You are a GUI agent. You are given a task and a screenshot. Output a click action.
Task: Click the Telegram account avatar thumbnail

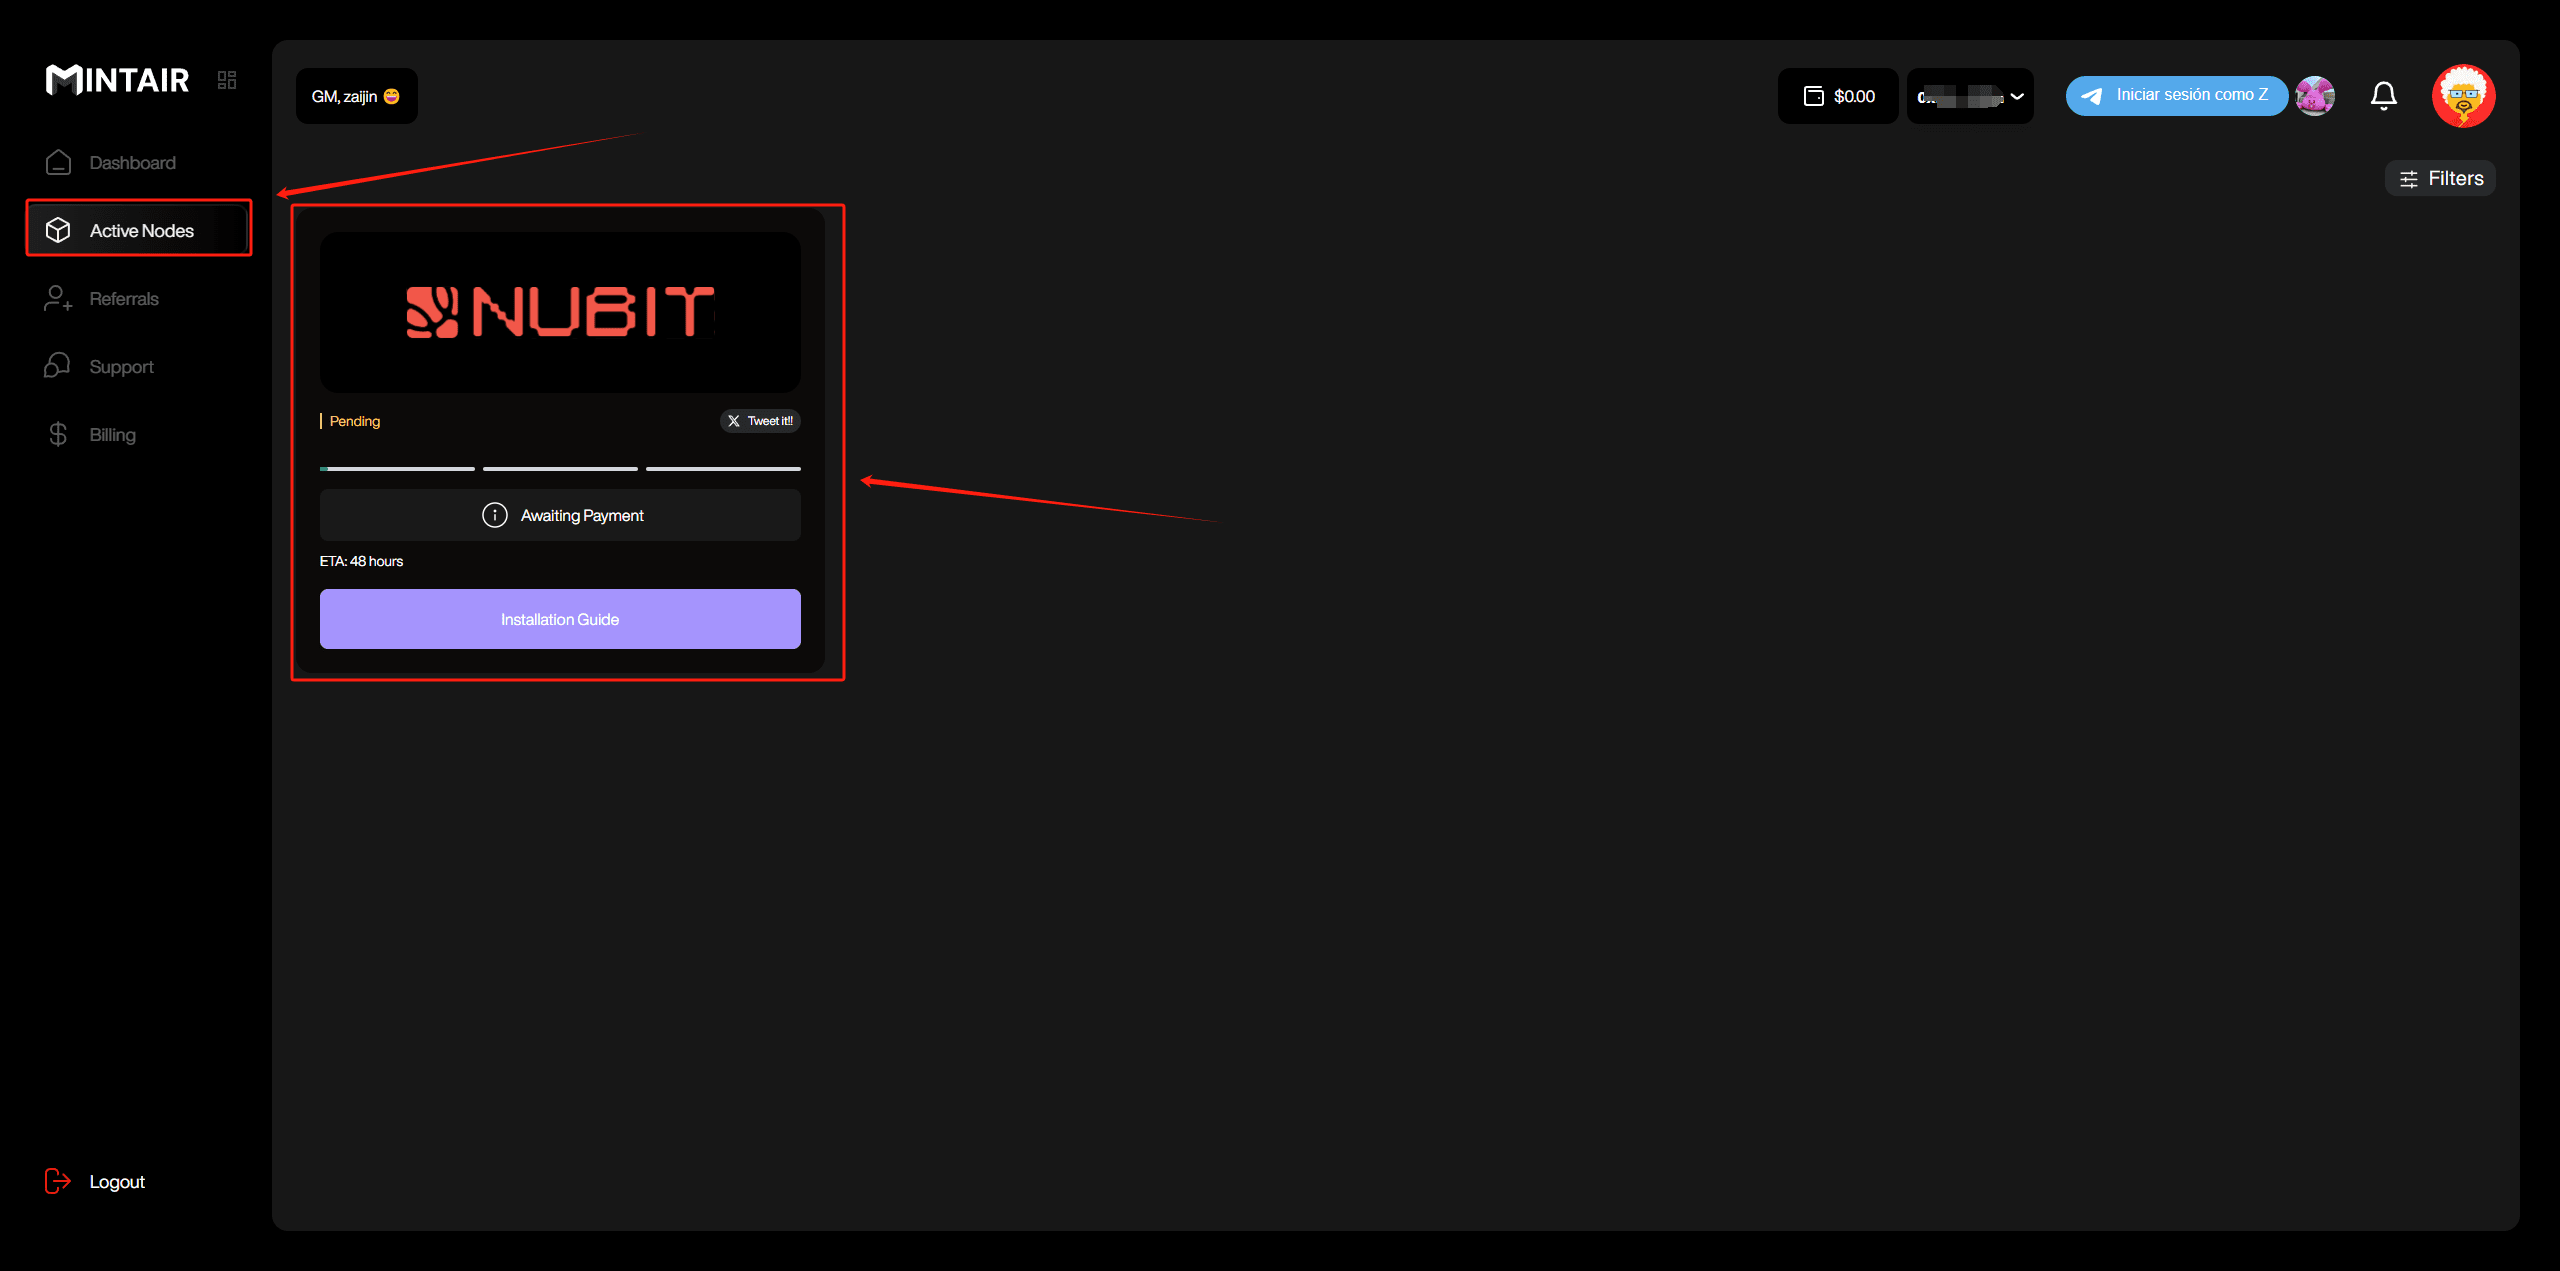tap(2314, 96)
